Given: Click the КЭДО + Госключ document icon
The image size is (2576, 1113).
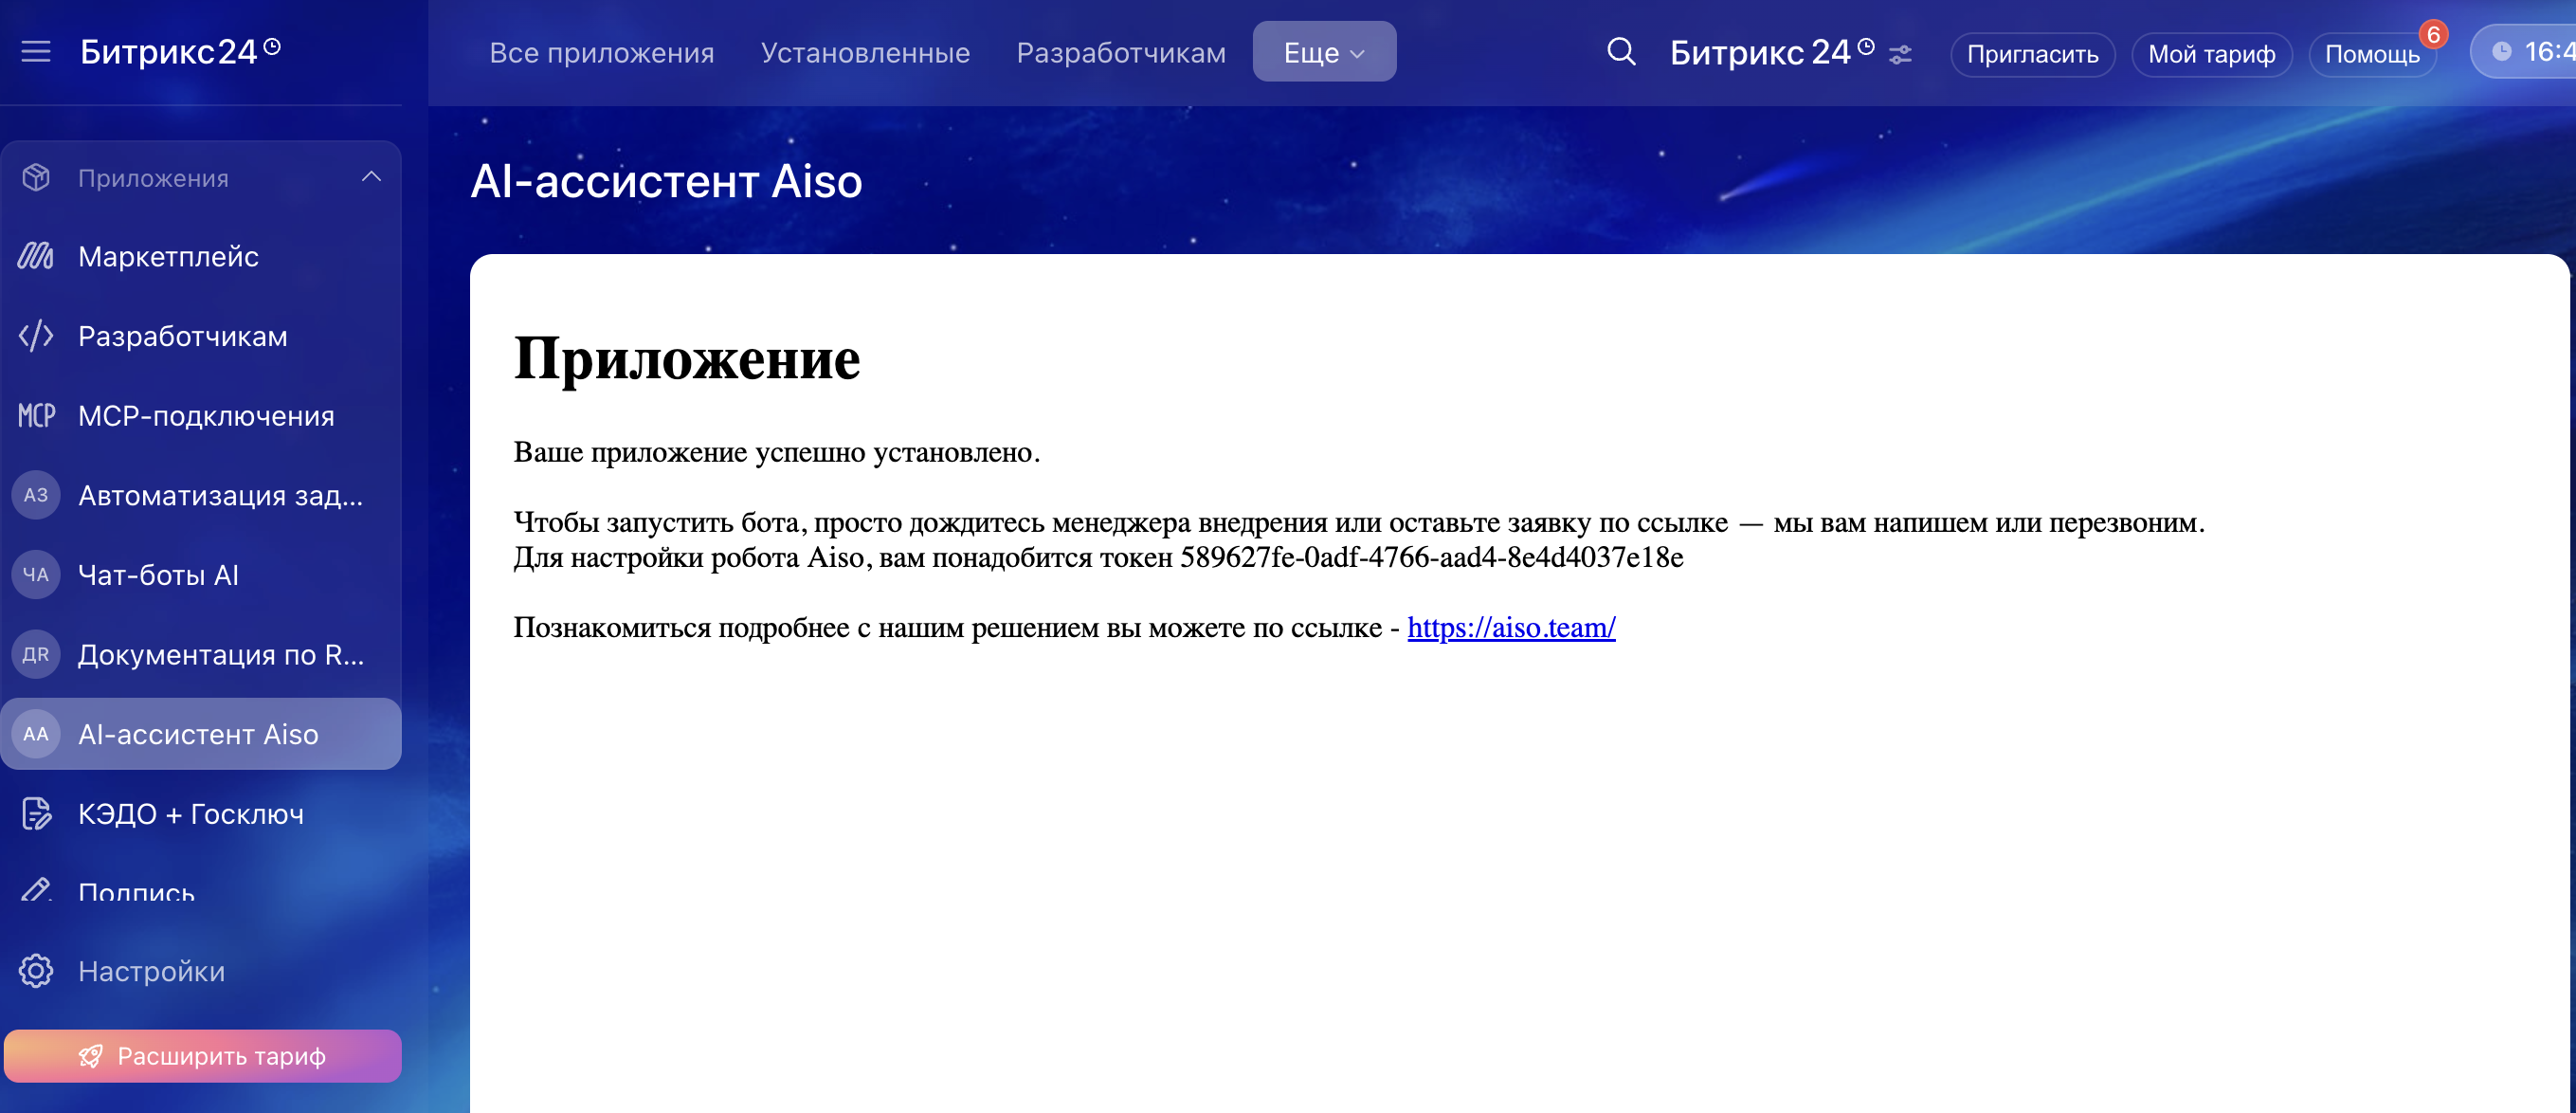Looking at the screenshot, I should click(36, 814).
